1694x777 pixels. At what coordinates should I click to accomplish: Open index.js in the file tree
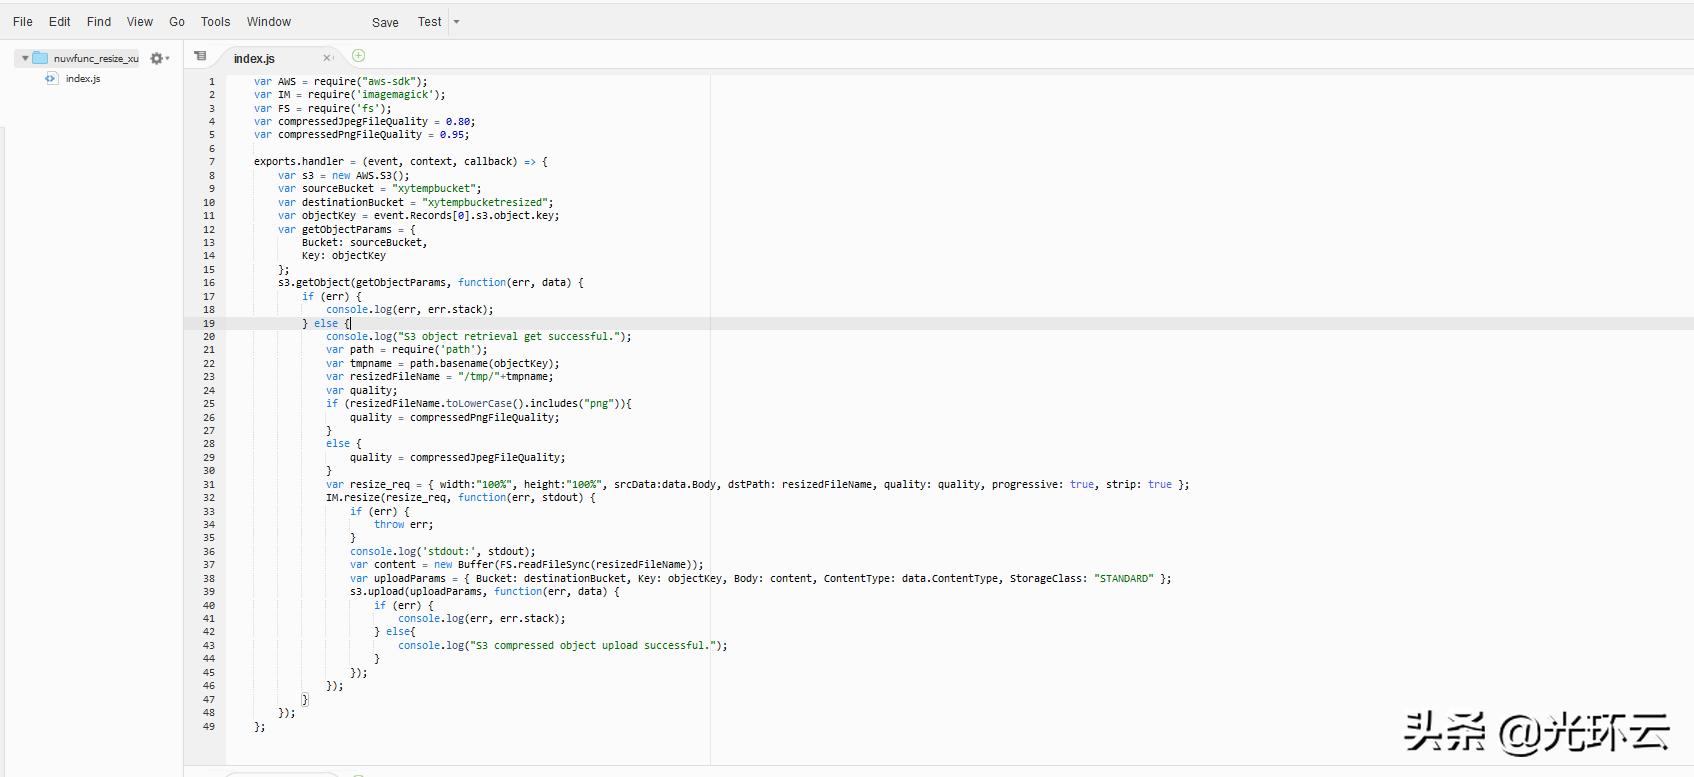83,79
